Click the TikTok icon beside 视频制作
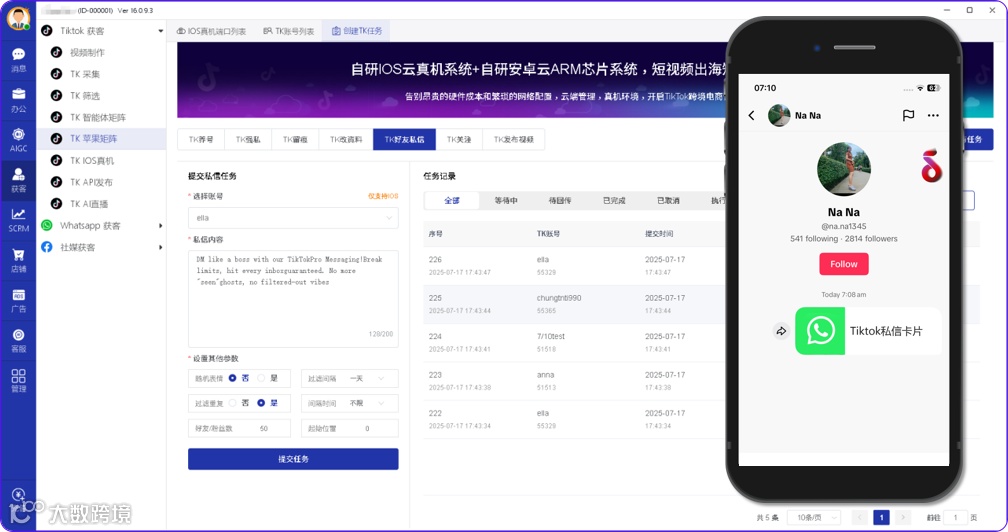Image resolution: width=1008 pixels, height=532 pixels. [57, 53]
